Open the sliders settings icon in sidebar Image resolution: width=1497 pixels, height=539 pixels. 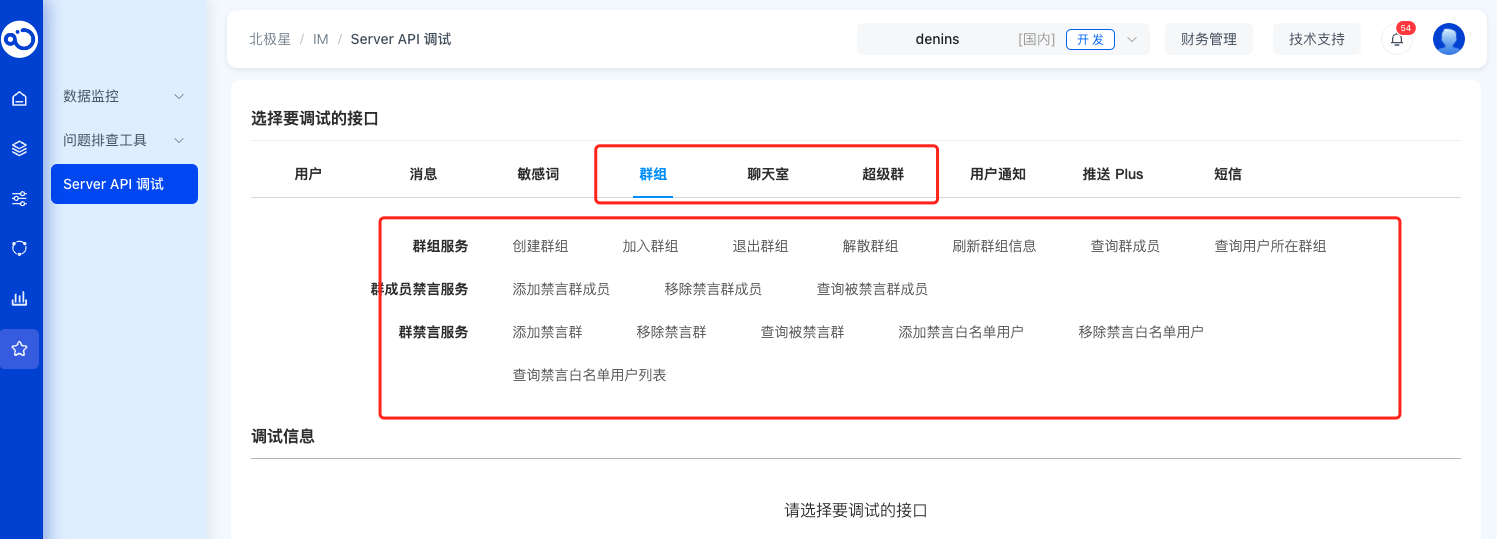tap(19, 198)
